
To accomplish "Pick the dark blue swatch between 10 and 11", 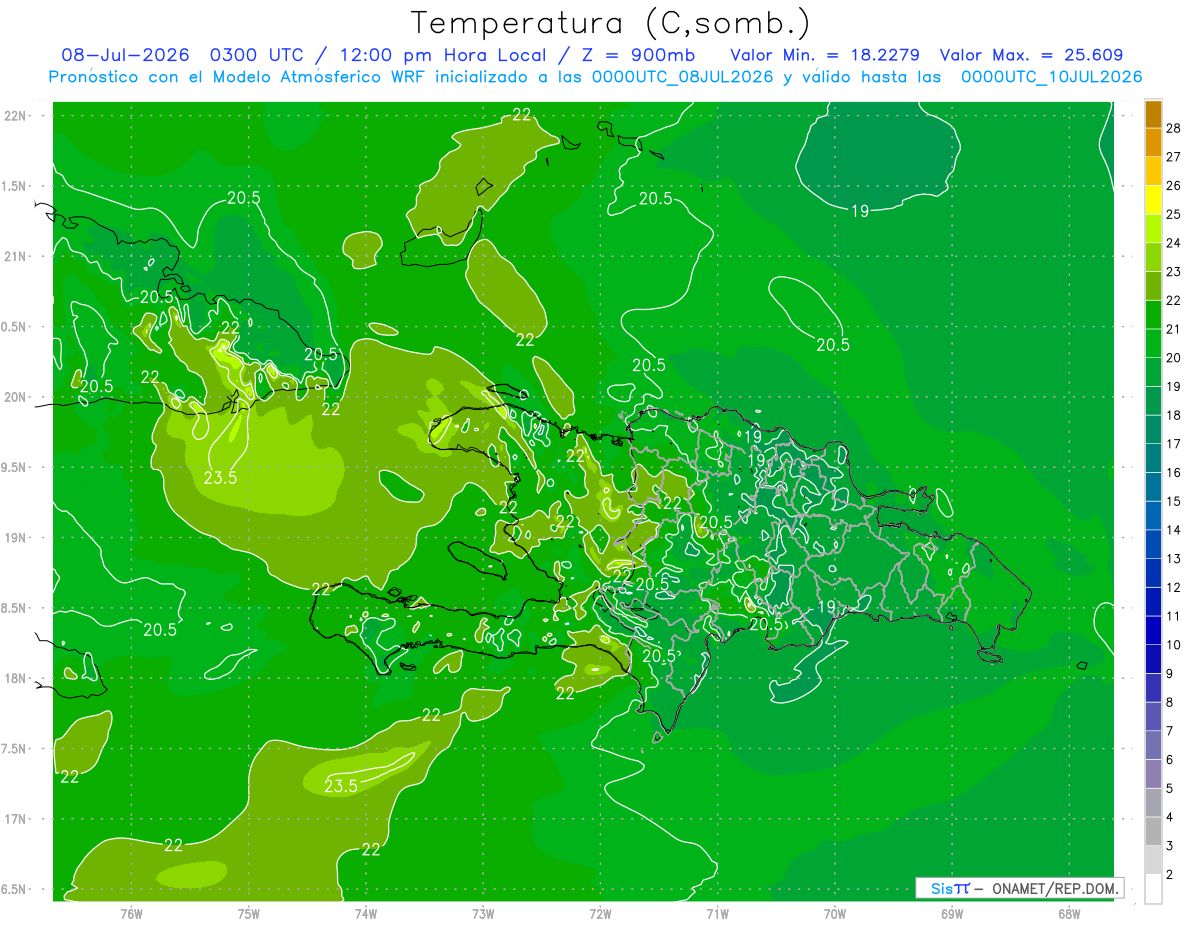I will click(1153, 631).
